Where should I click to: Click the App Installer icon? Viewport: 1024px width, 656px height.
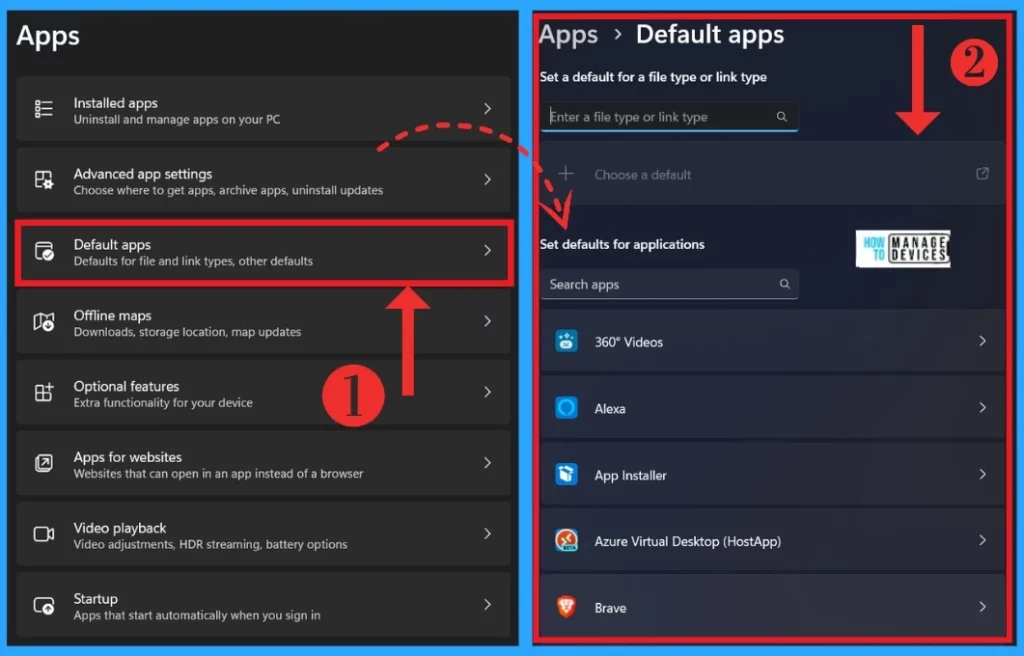[x=566, y=474]
